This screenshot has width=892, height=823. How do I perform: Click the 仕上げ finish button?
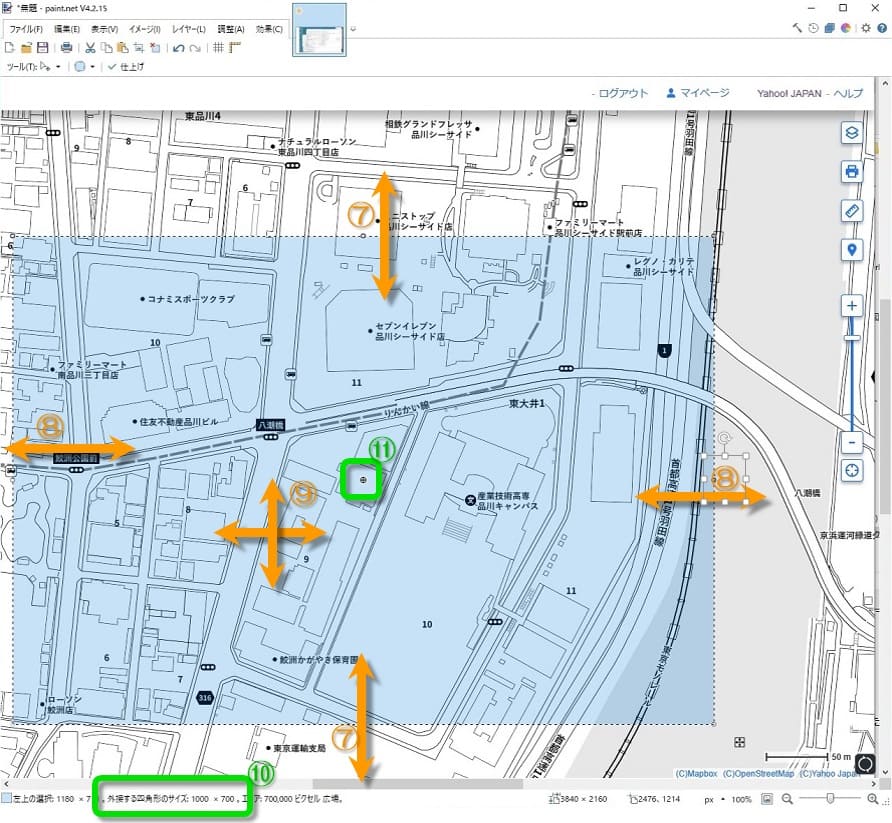click(x=125, y=67)
